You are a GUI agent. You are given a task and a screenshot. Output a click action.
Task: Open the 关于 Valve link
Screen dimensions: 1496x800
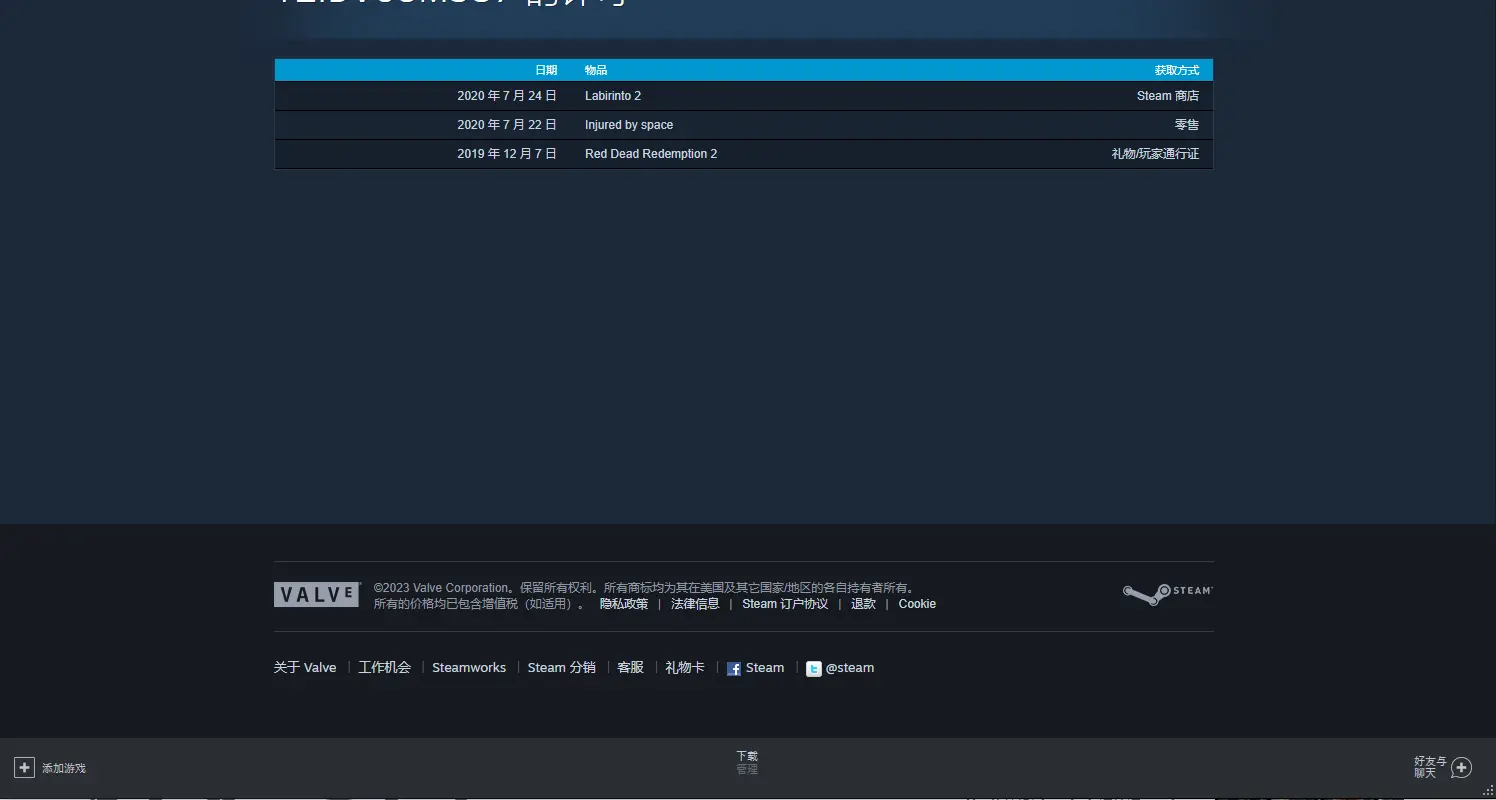point(305,668)
